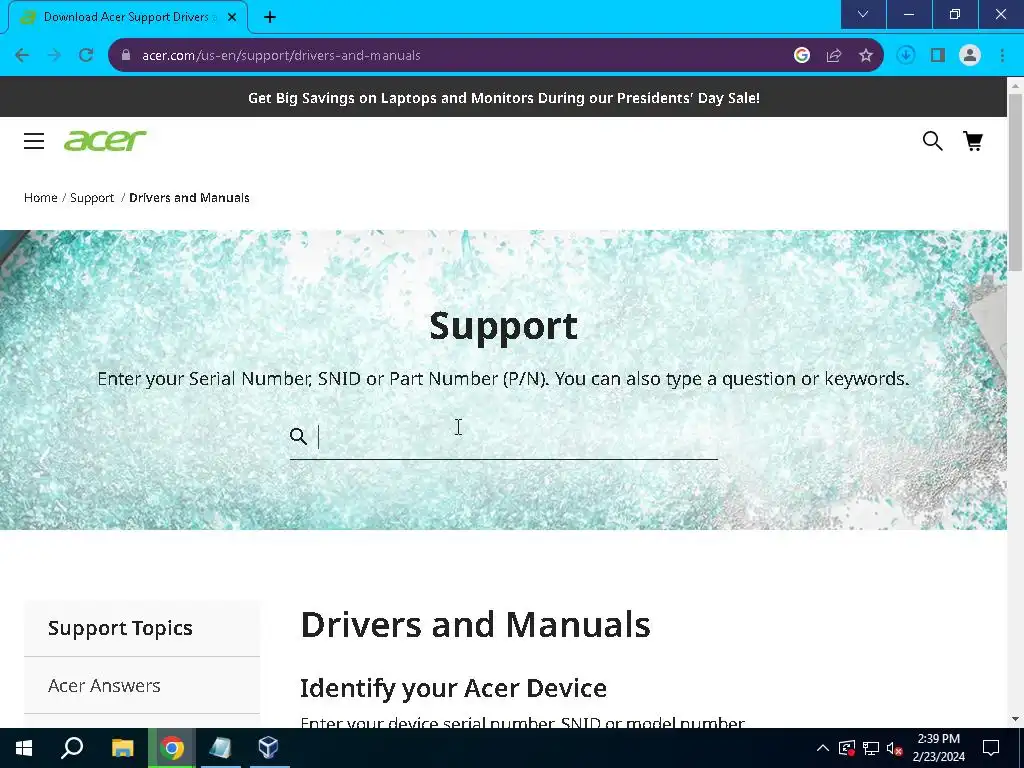
Task: Bookmark this tab with star
Action: (866, 56)
